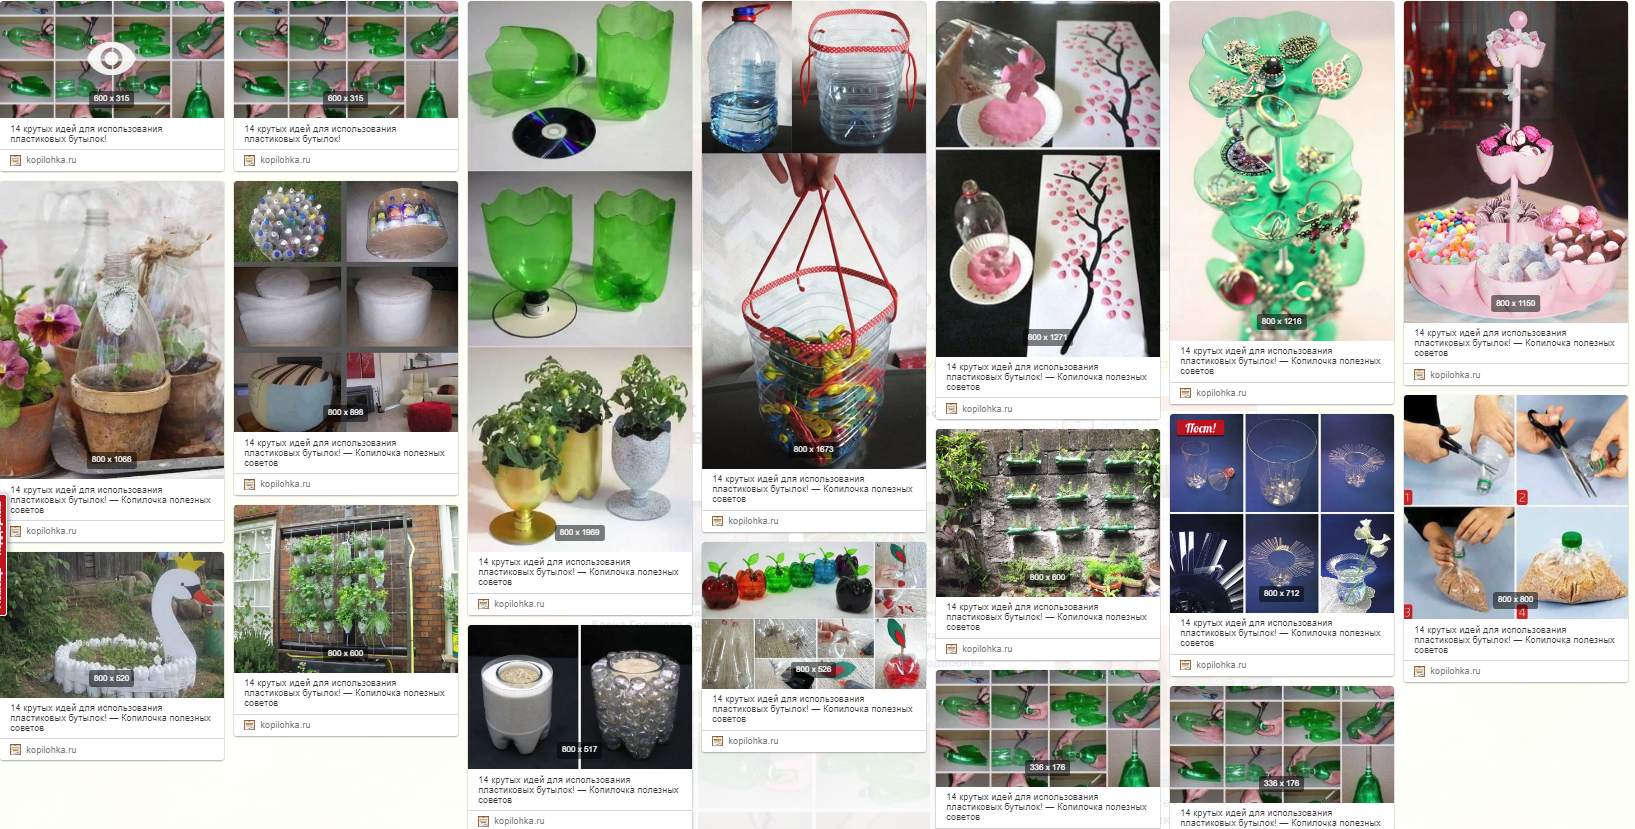Viewport: 1635px width, 829px height.
Task: Click the 800 x 1673 size badge
Action: (813, 449)
